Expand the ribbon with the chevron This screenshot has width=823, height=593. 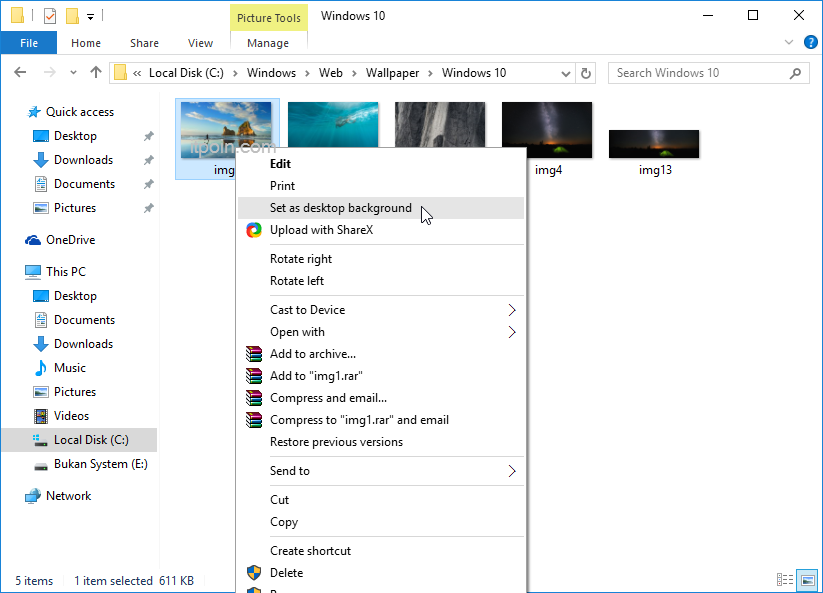coord(788,42)
